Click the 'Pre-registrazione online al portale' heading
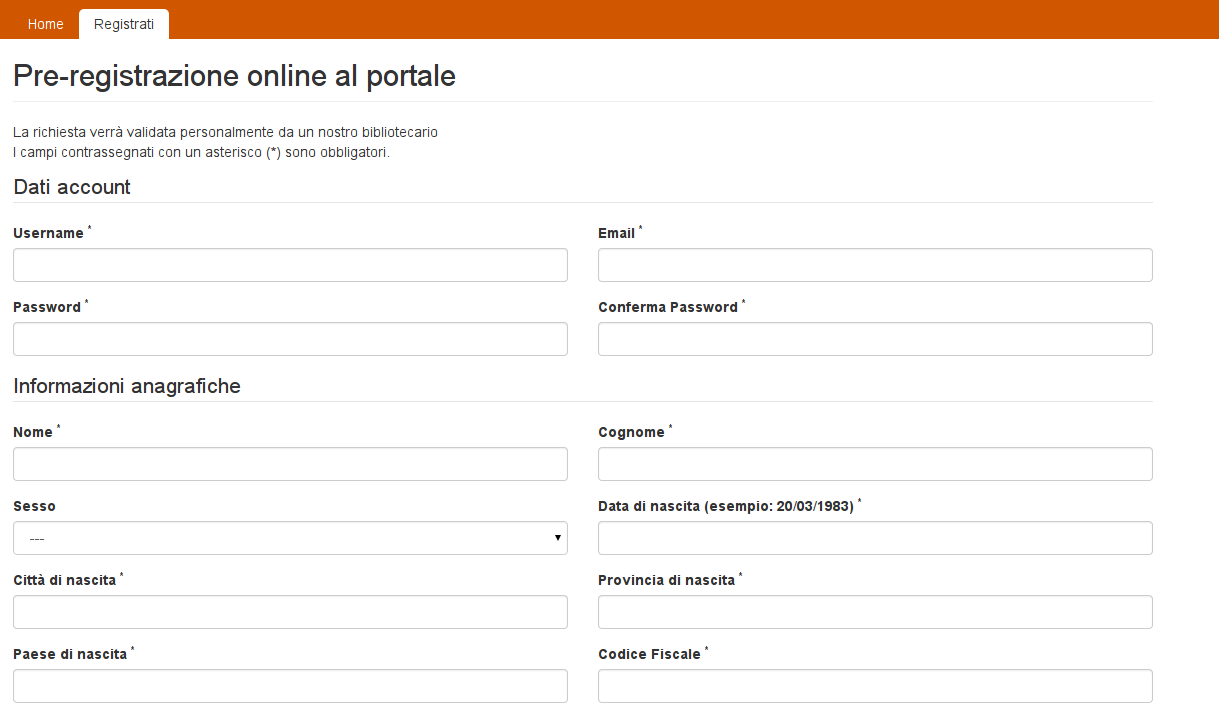The width and height of the screenshot is (1219, 717). (233, 76)
